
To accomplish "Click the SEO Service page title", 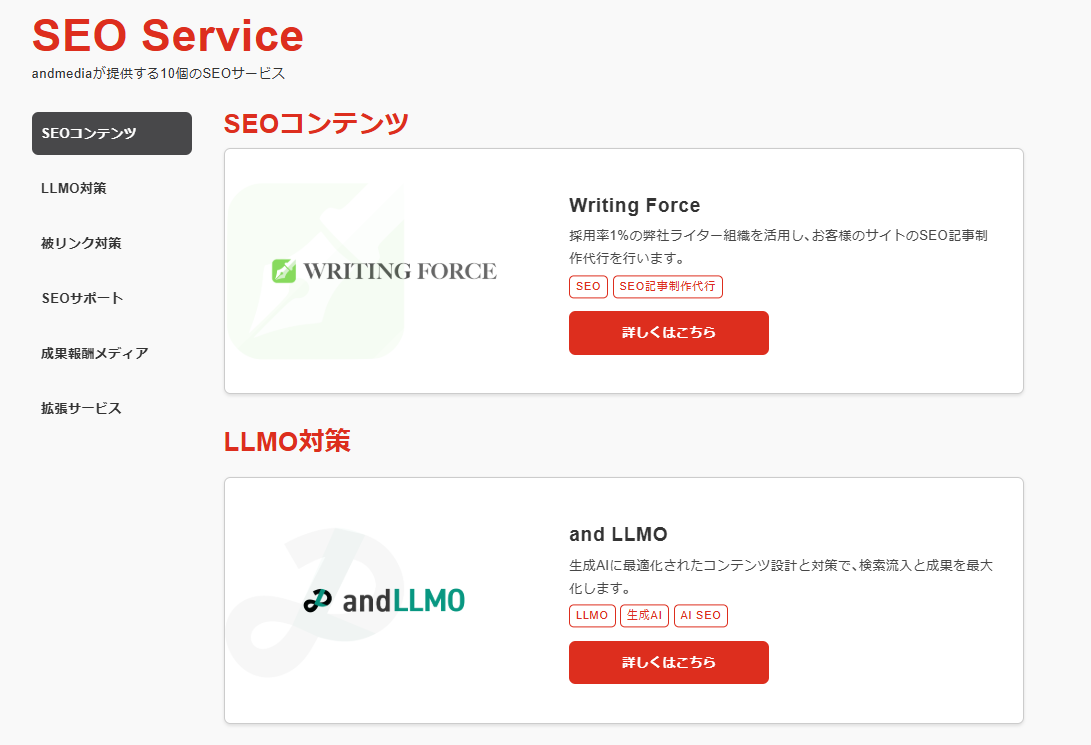I will point(168,36).
